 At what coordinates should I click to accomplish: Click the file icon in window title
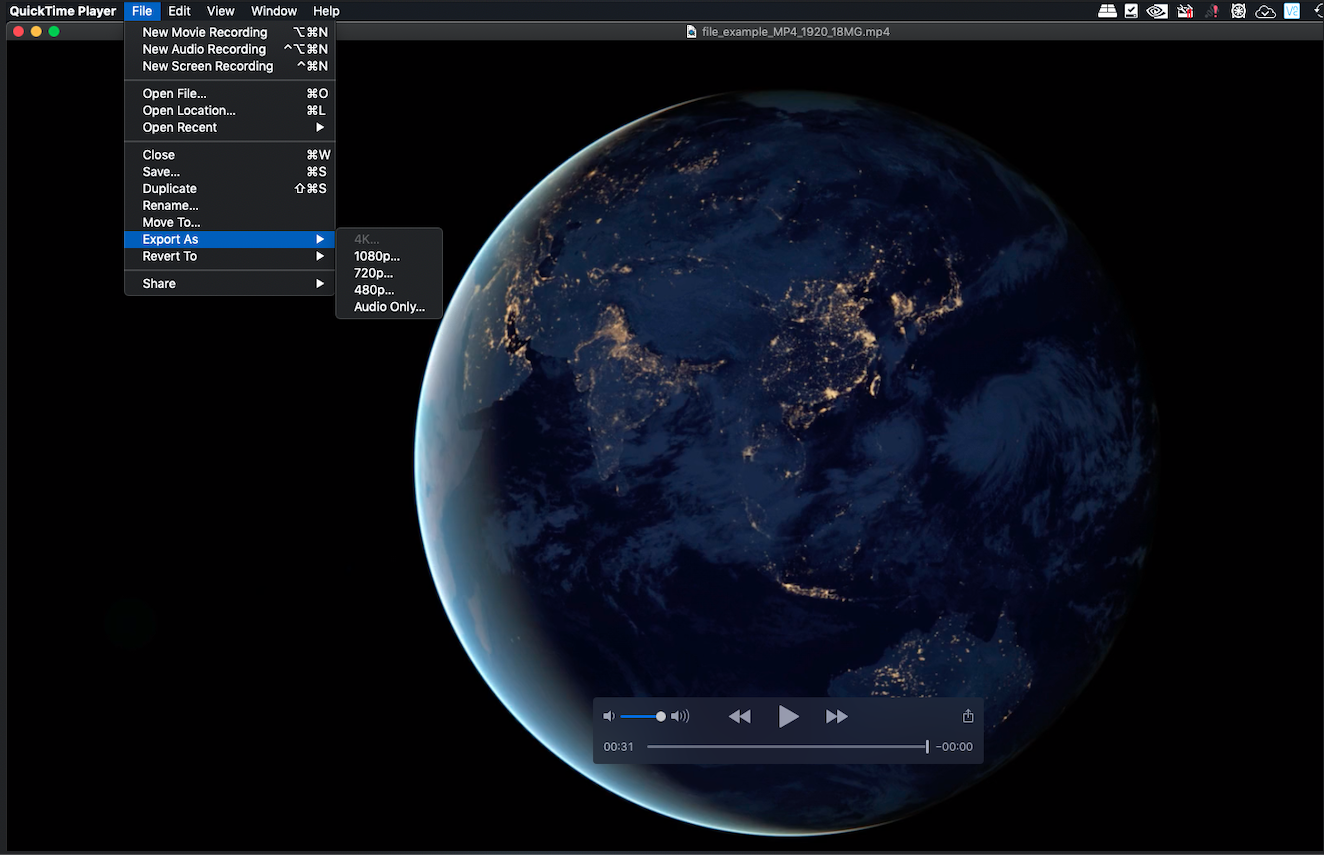(691, 31)
